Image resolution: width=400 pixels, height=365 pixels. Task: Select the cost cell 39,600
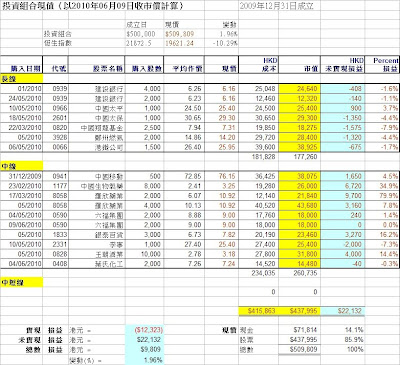coord(266,147)
